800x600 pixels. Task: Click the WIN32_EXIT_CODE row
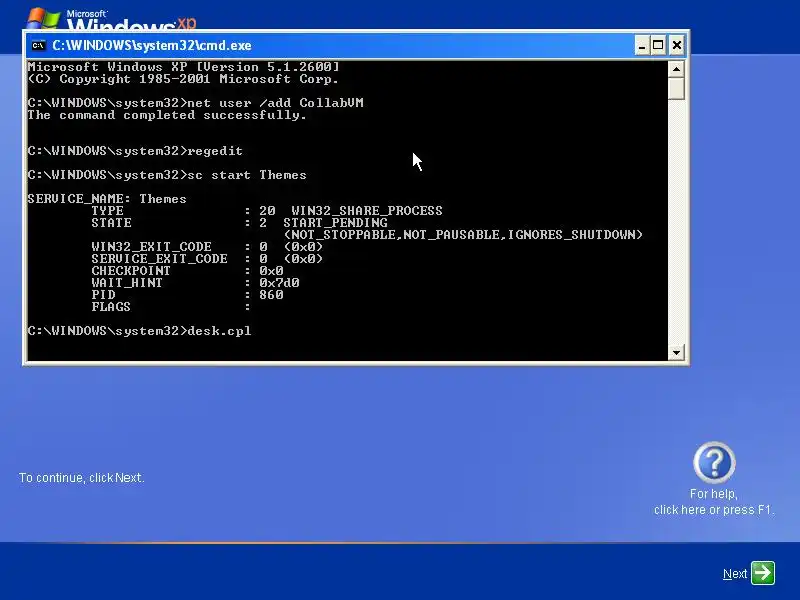(207, 247)
